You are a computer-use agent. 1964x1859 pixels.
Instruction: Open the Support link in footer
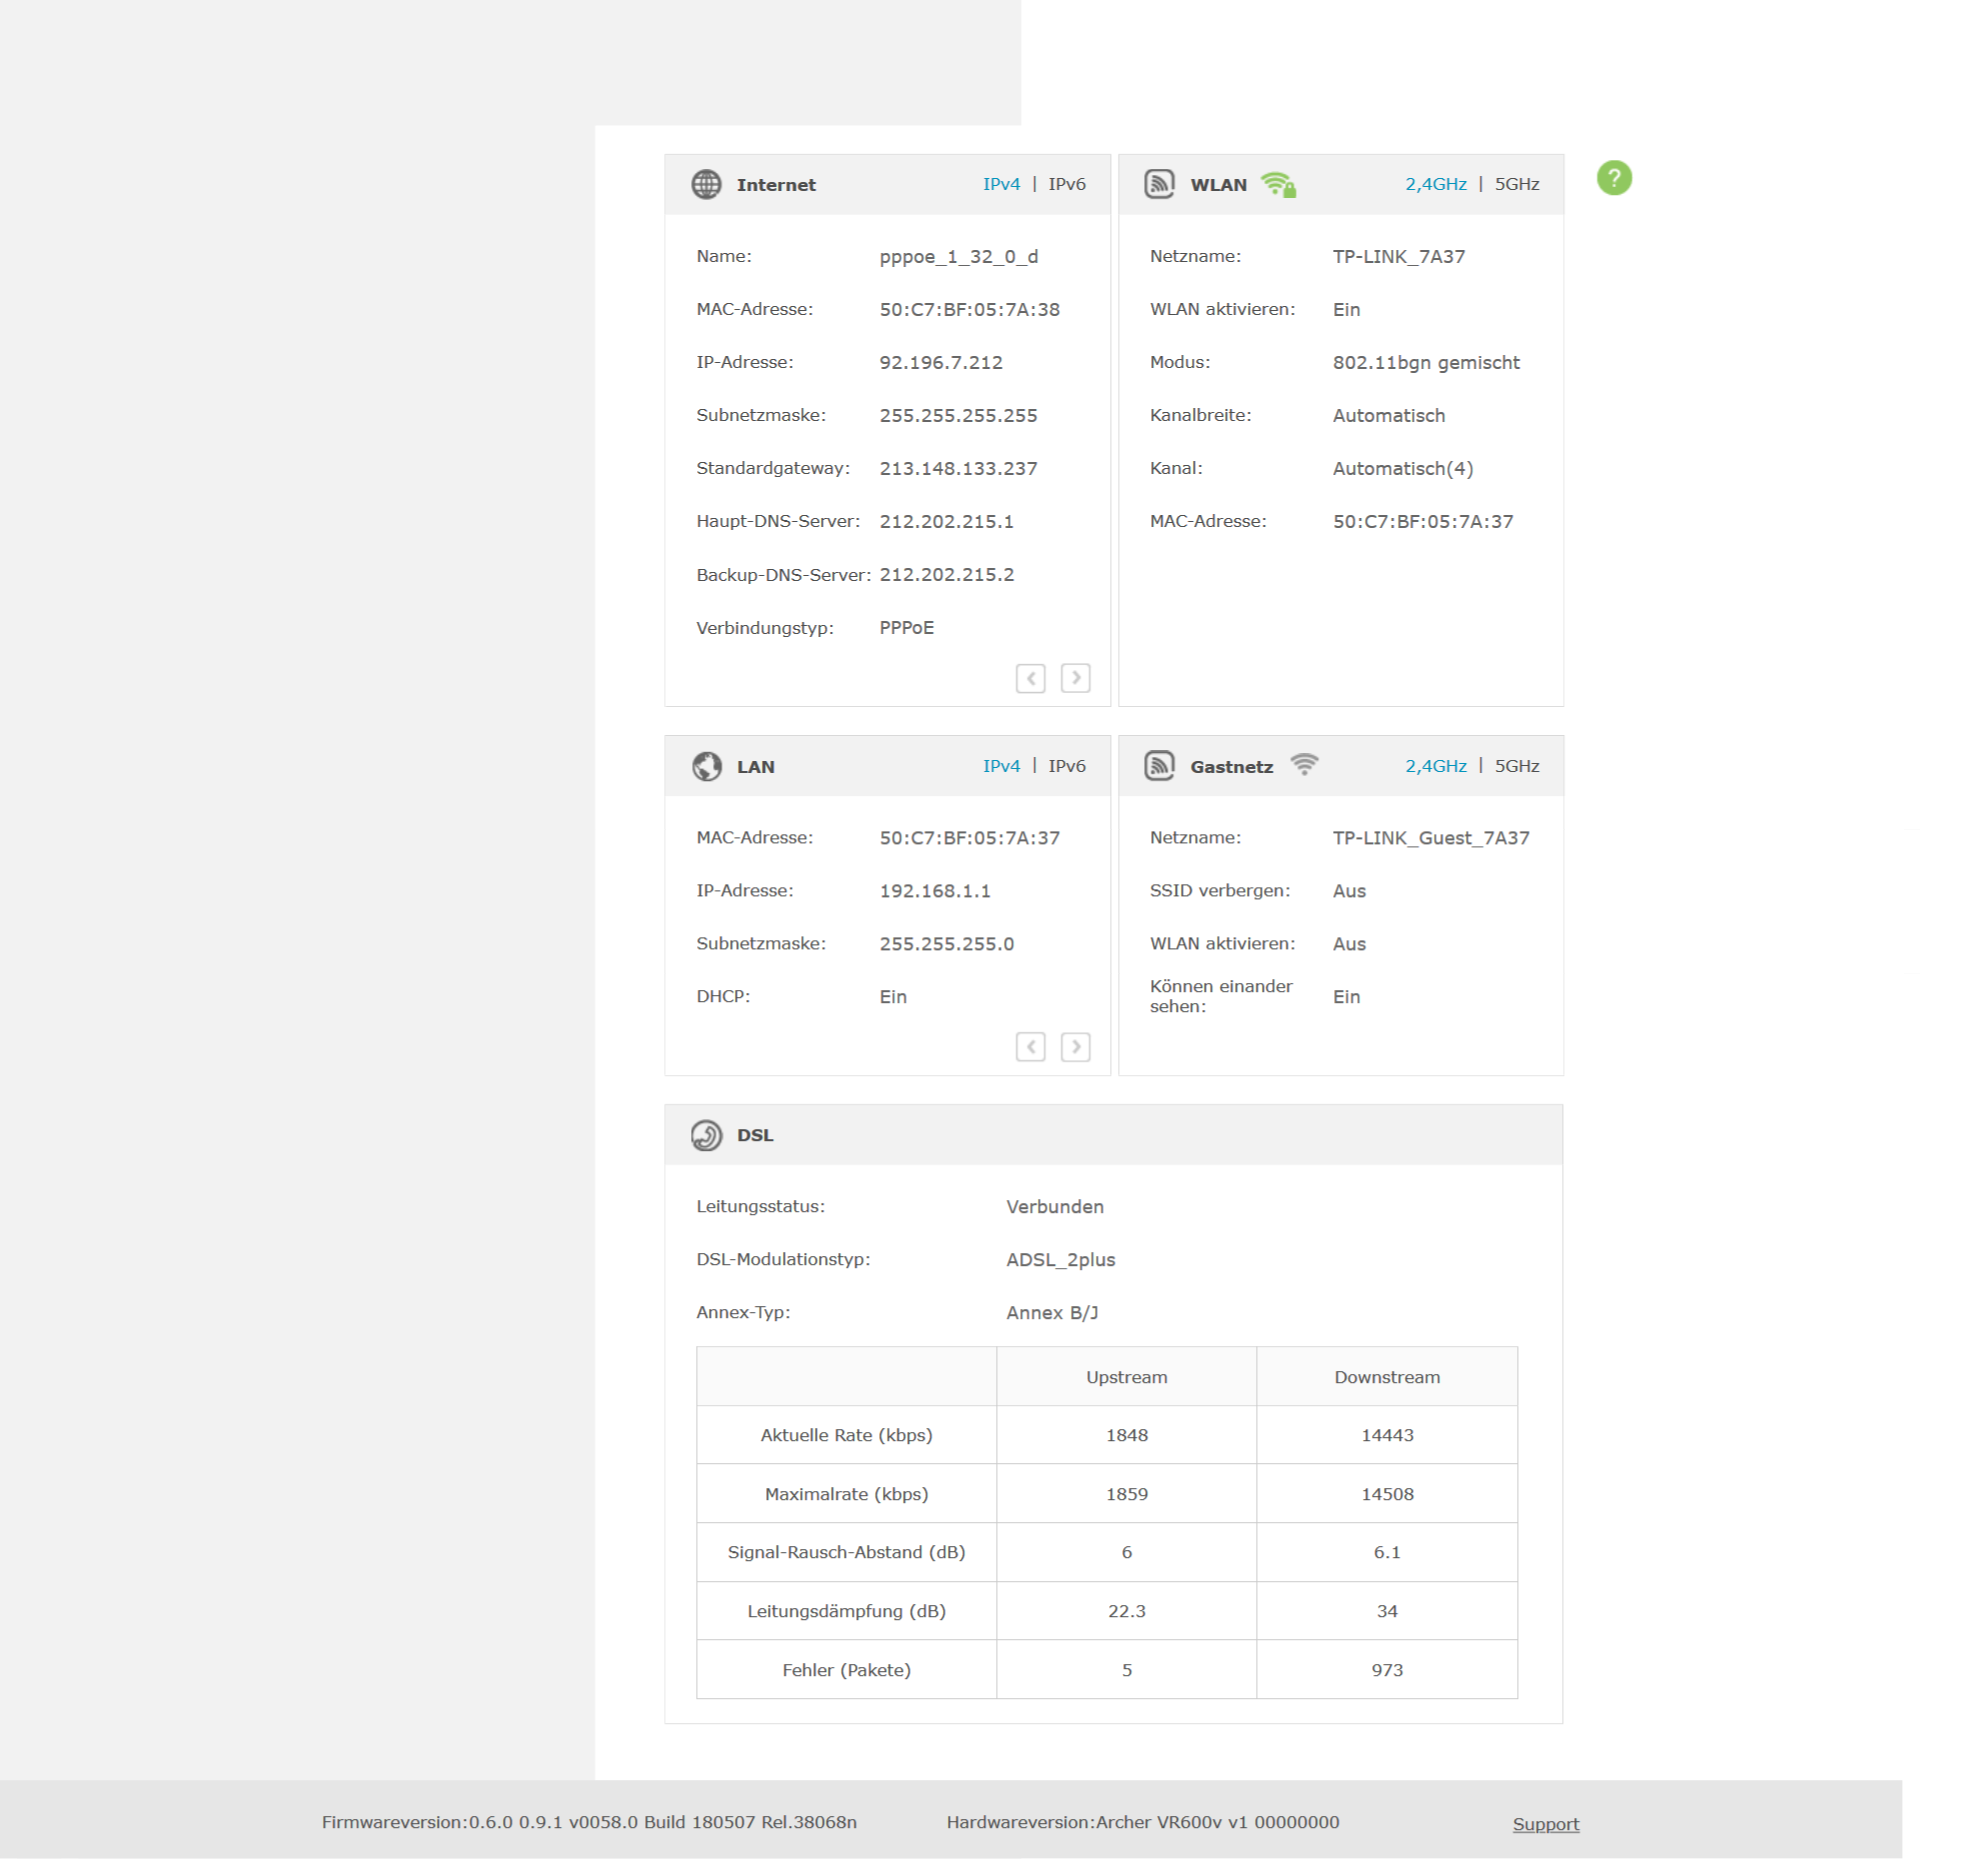coord(1545,1823)
